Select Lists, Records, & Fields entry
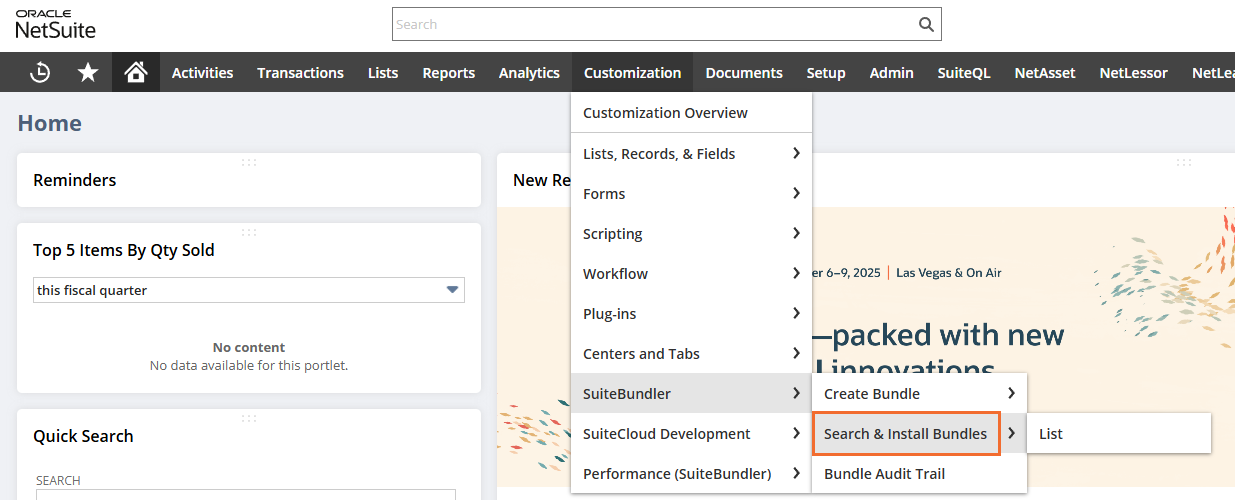Viewport: 1235px width, 500px height. click(692, 153)
